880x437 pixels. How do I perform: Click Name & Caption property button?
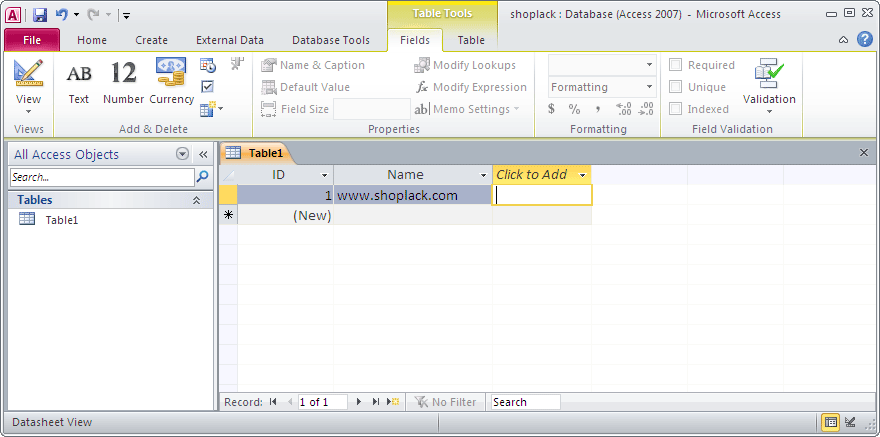pos(313,65)
